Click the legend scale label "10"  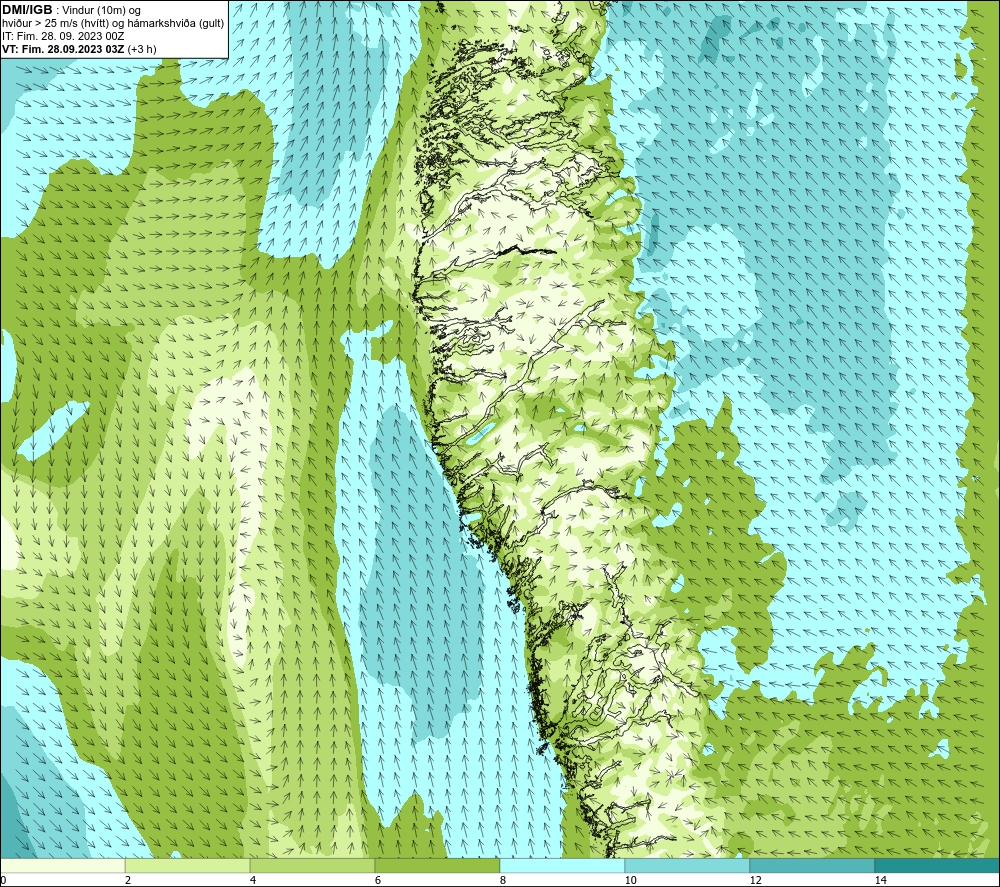(x=631, y=881)
